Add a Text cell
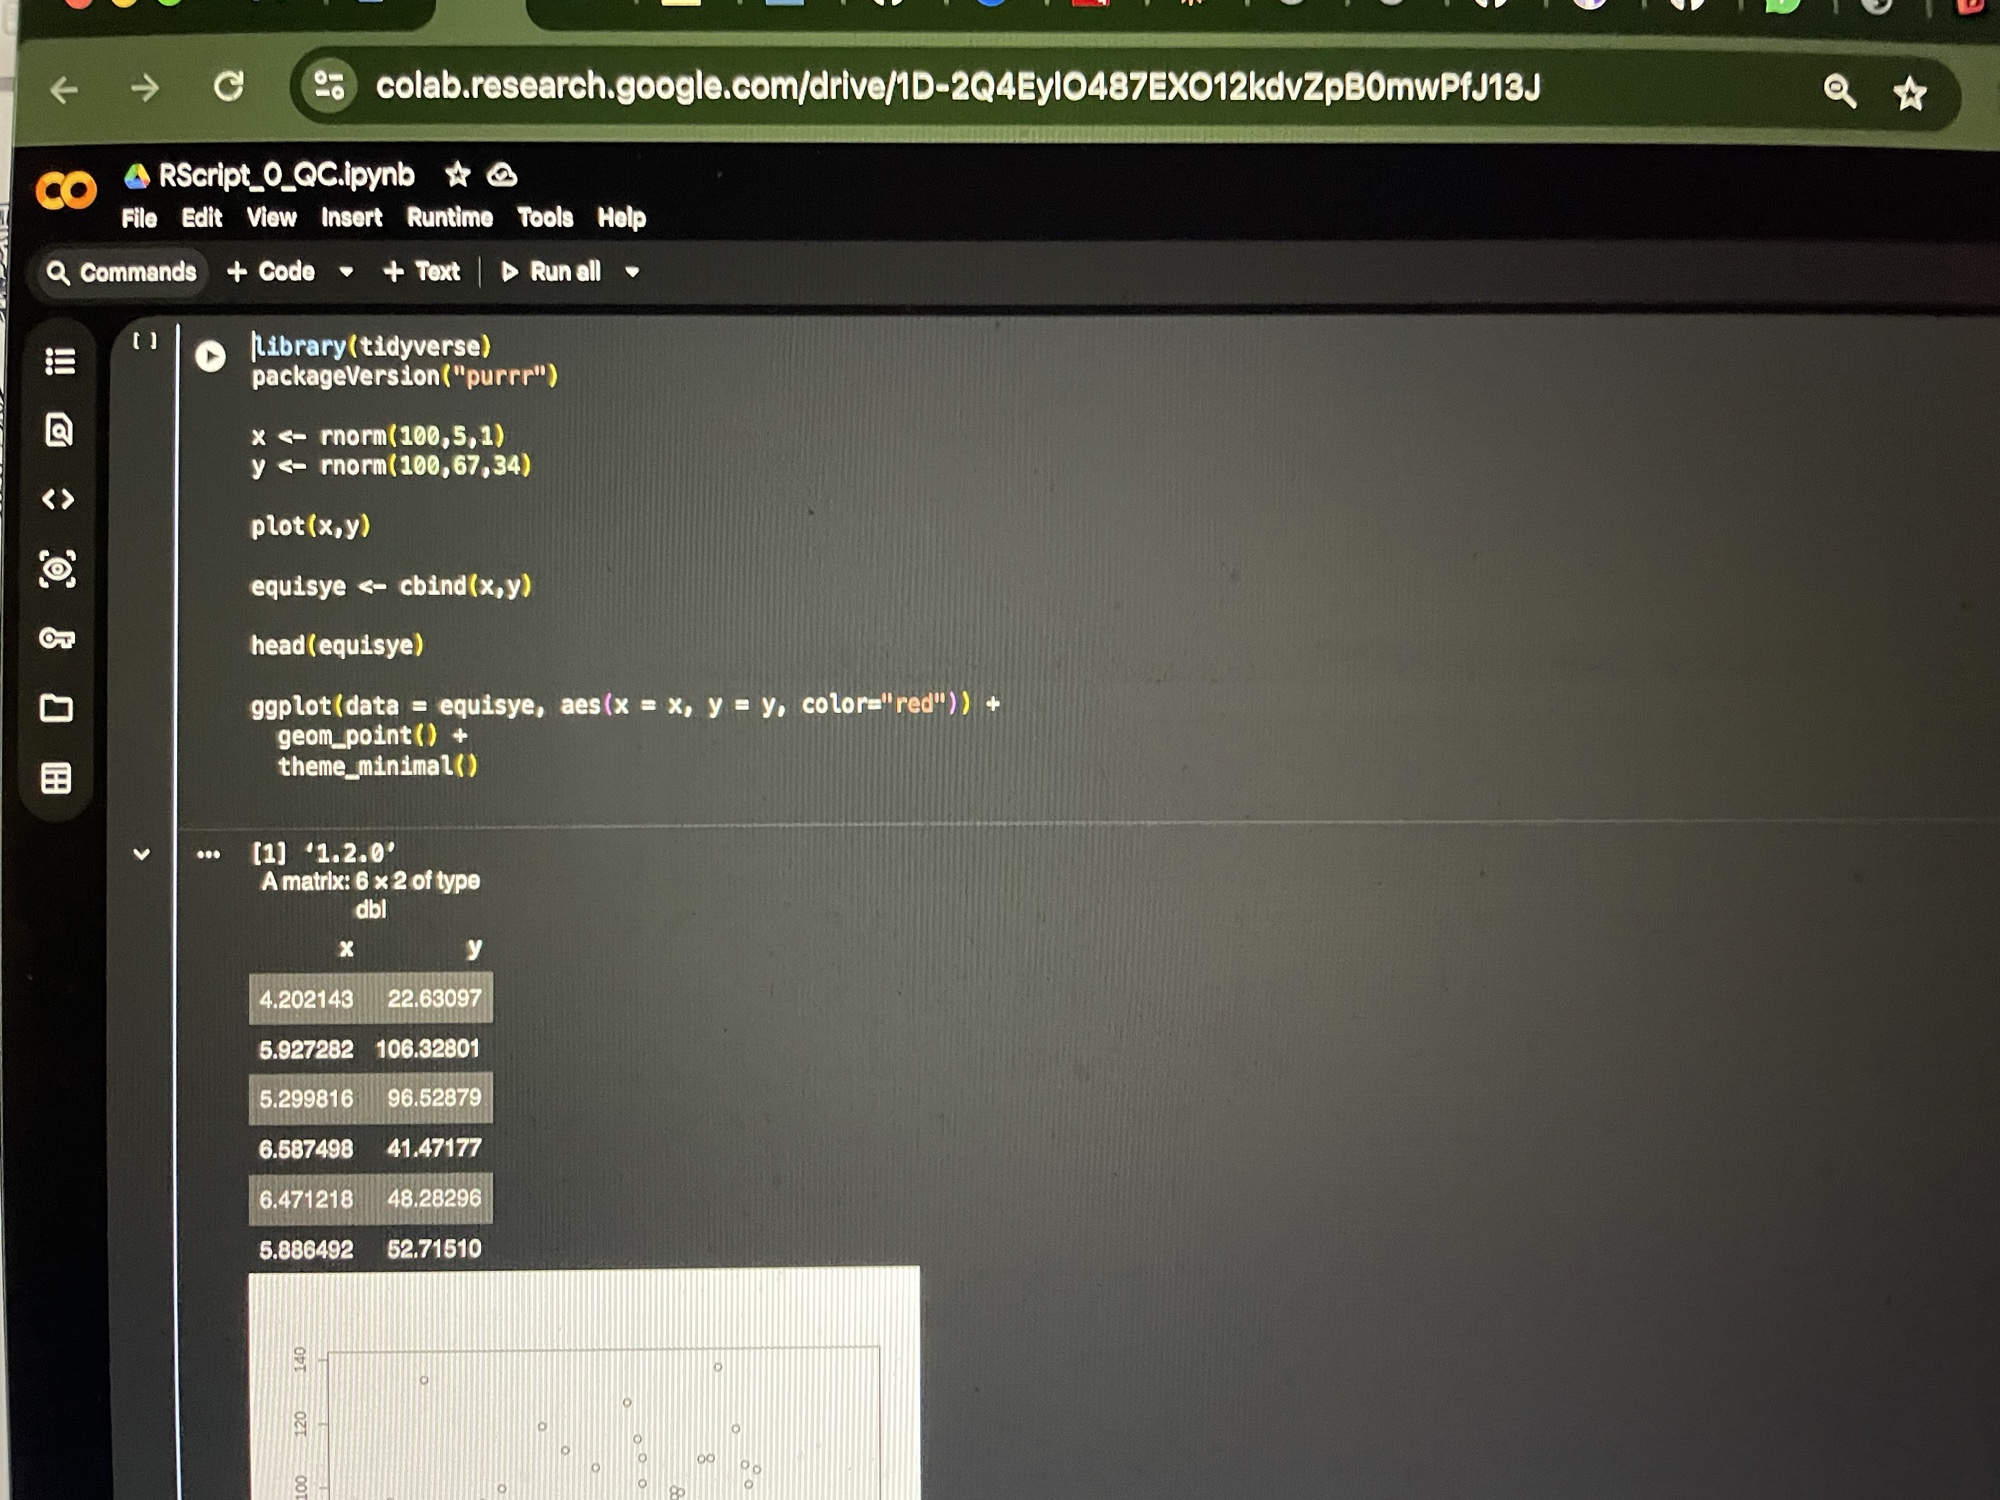The width and height of the screenshot is (2000, 1500). click(422, 272)
